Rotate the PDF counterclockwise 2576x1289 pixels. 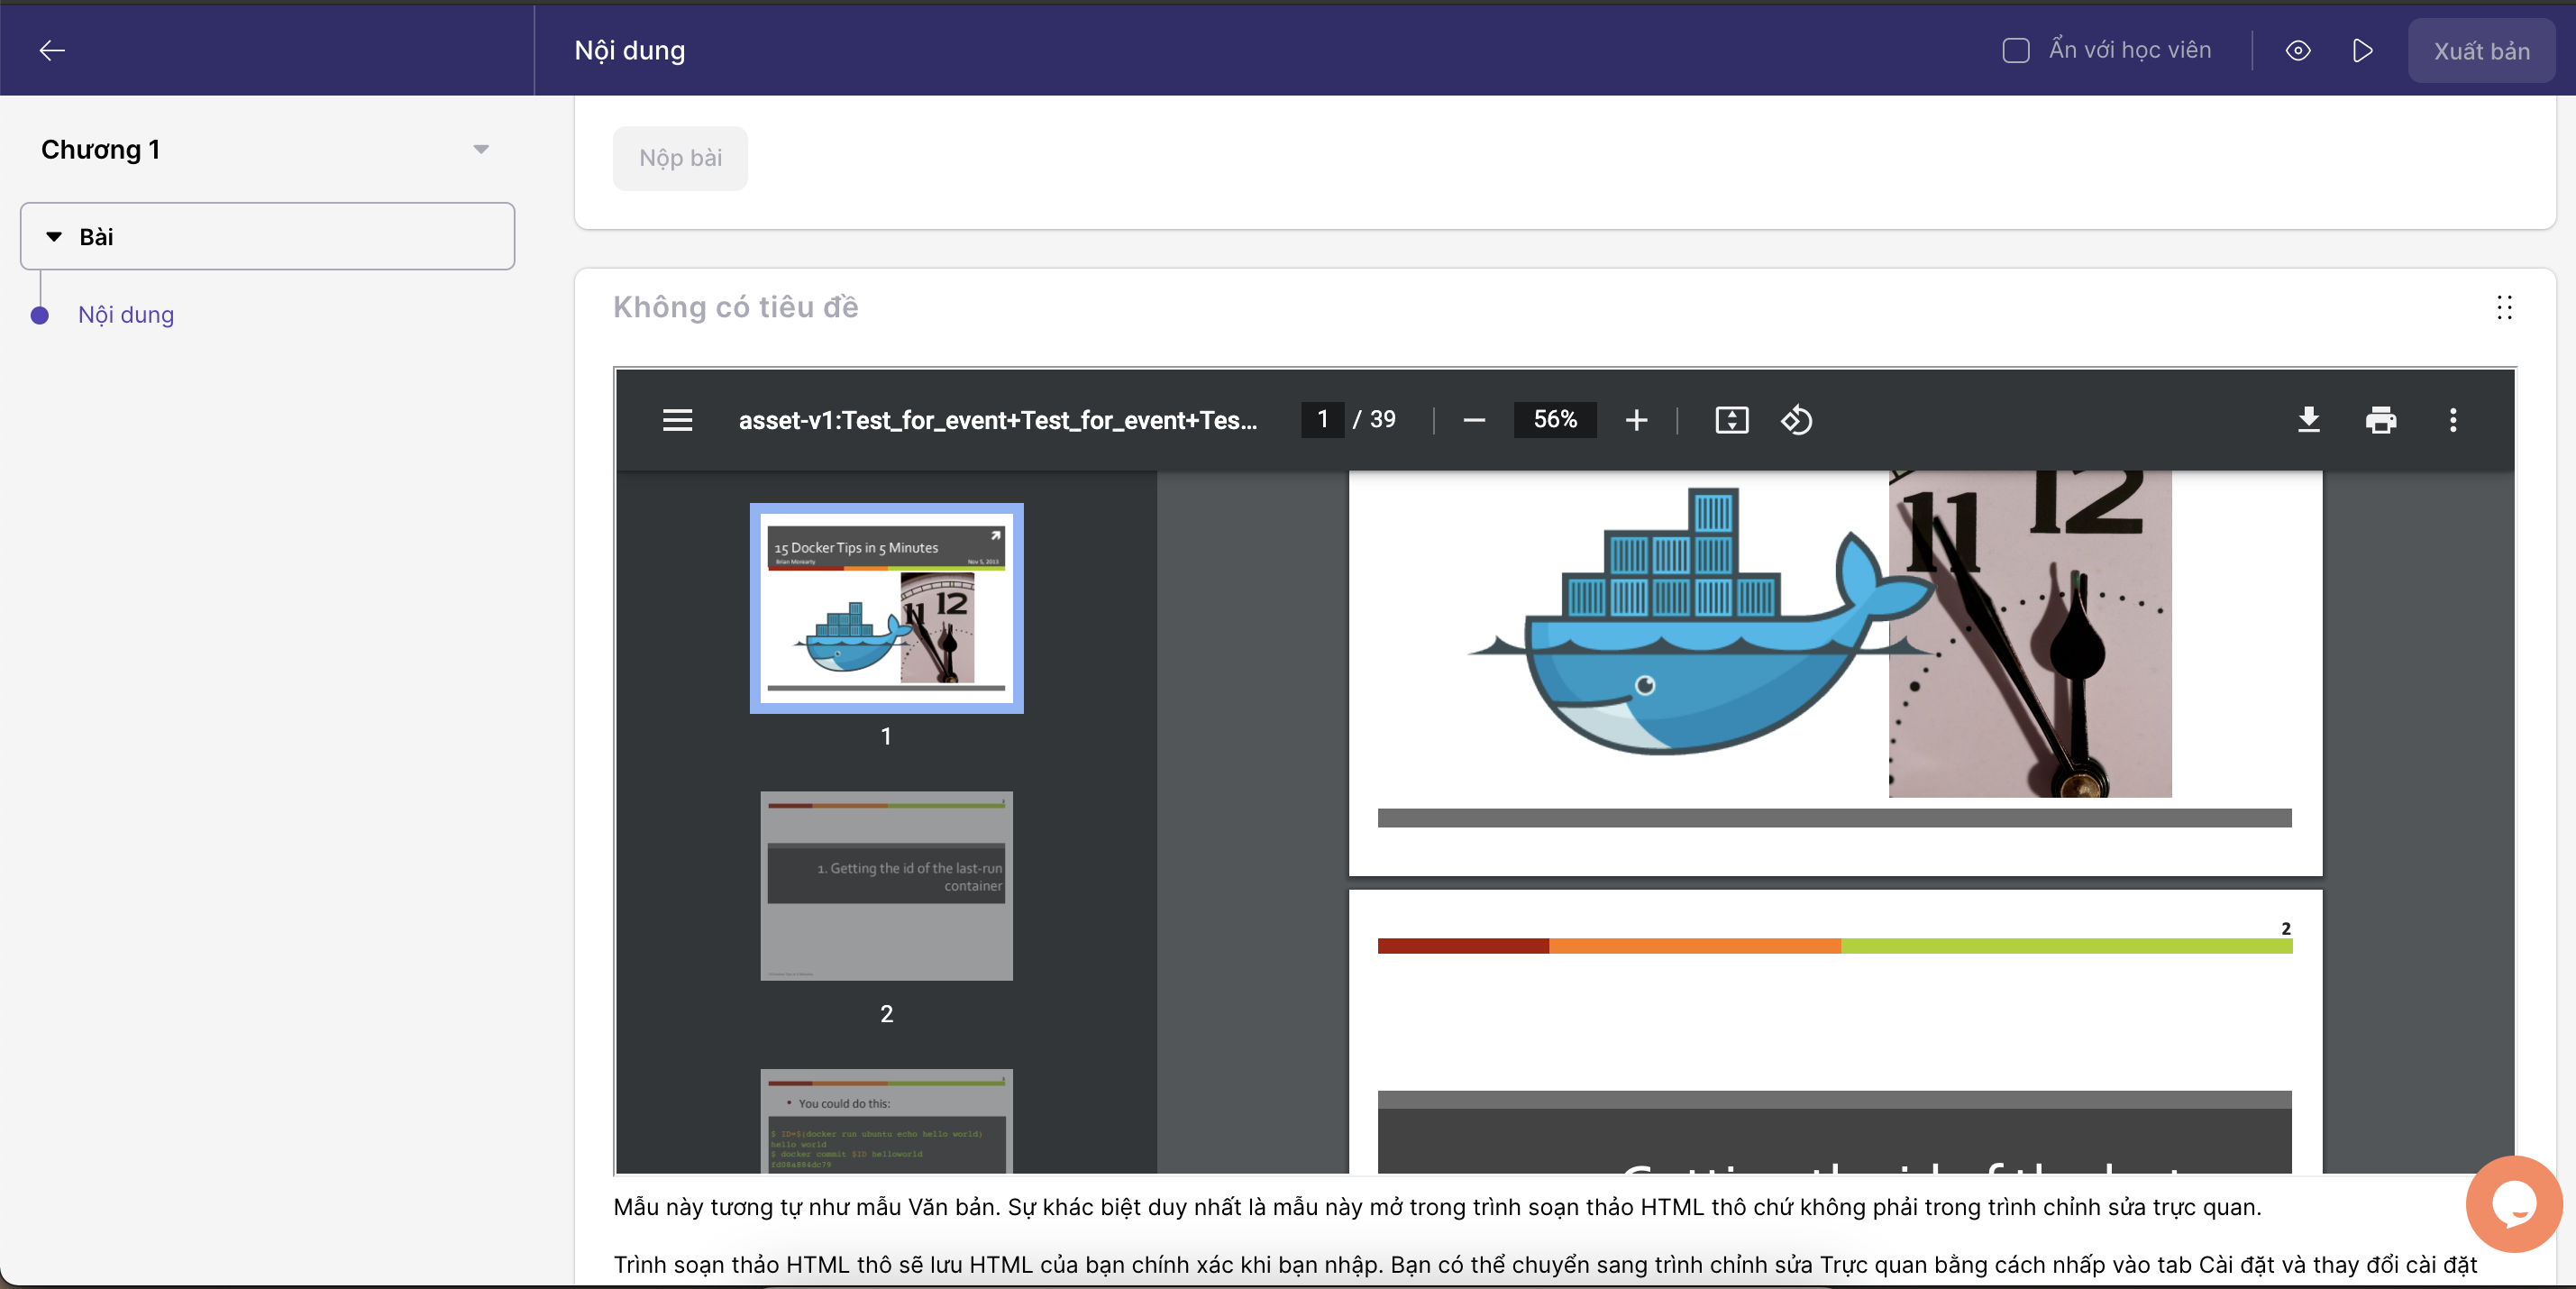[1796, 420]
